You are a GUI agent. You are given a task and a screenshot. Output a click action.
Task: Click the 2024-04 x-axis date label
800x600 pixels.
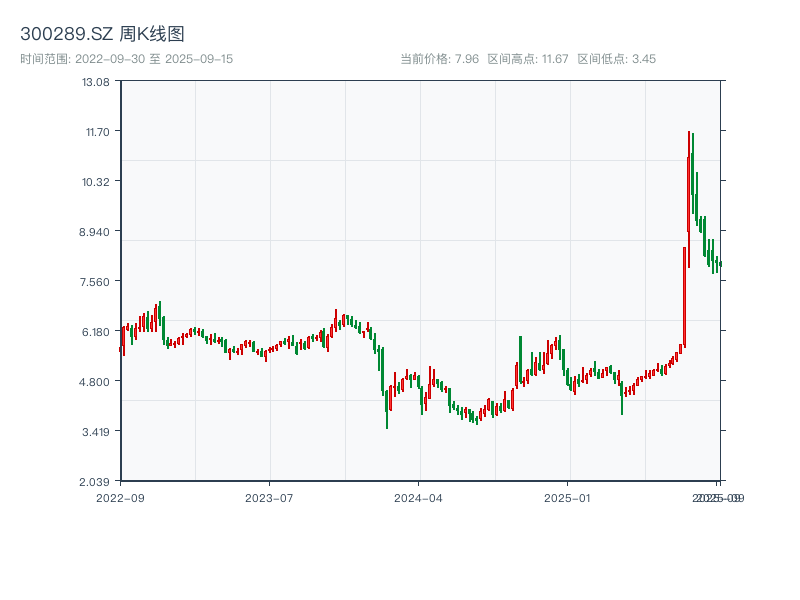click(x=419, y=497)
